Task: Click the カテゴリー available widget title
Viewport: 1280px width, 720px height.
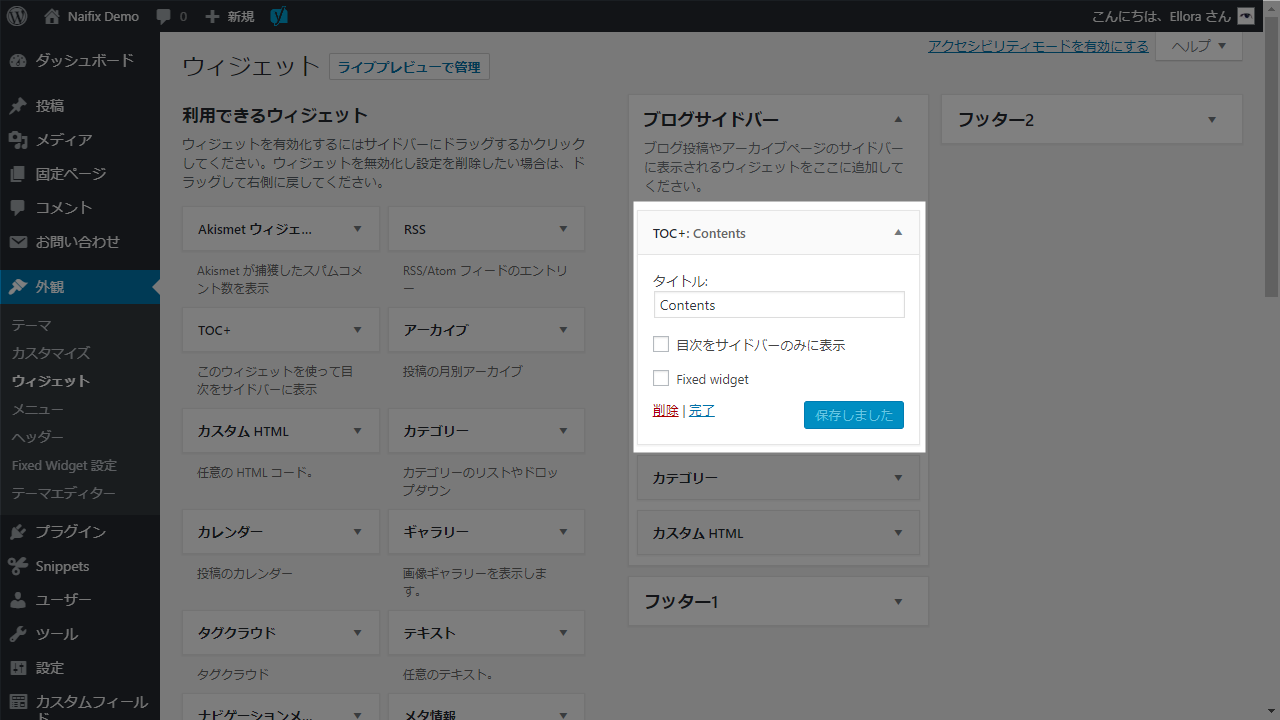Action: 436,431
